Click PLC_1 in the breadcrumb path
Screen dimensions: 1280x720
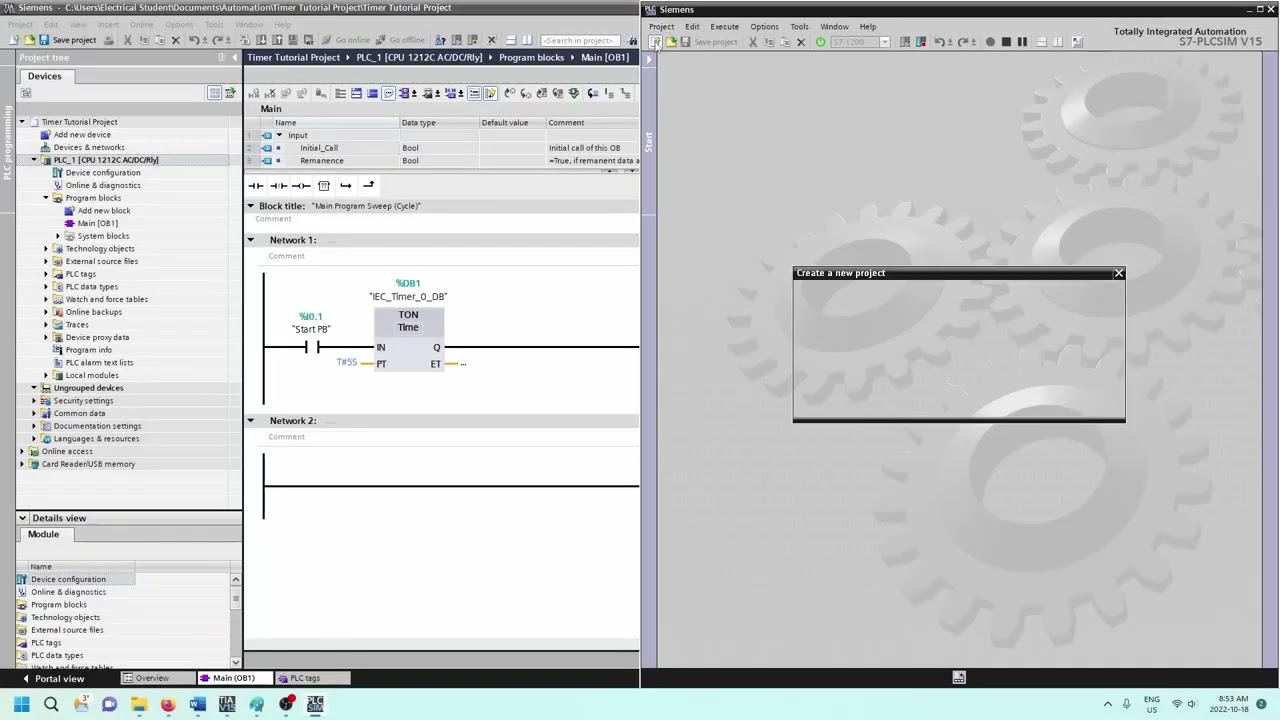click(x=419, y=57)
